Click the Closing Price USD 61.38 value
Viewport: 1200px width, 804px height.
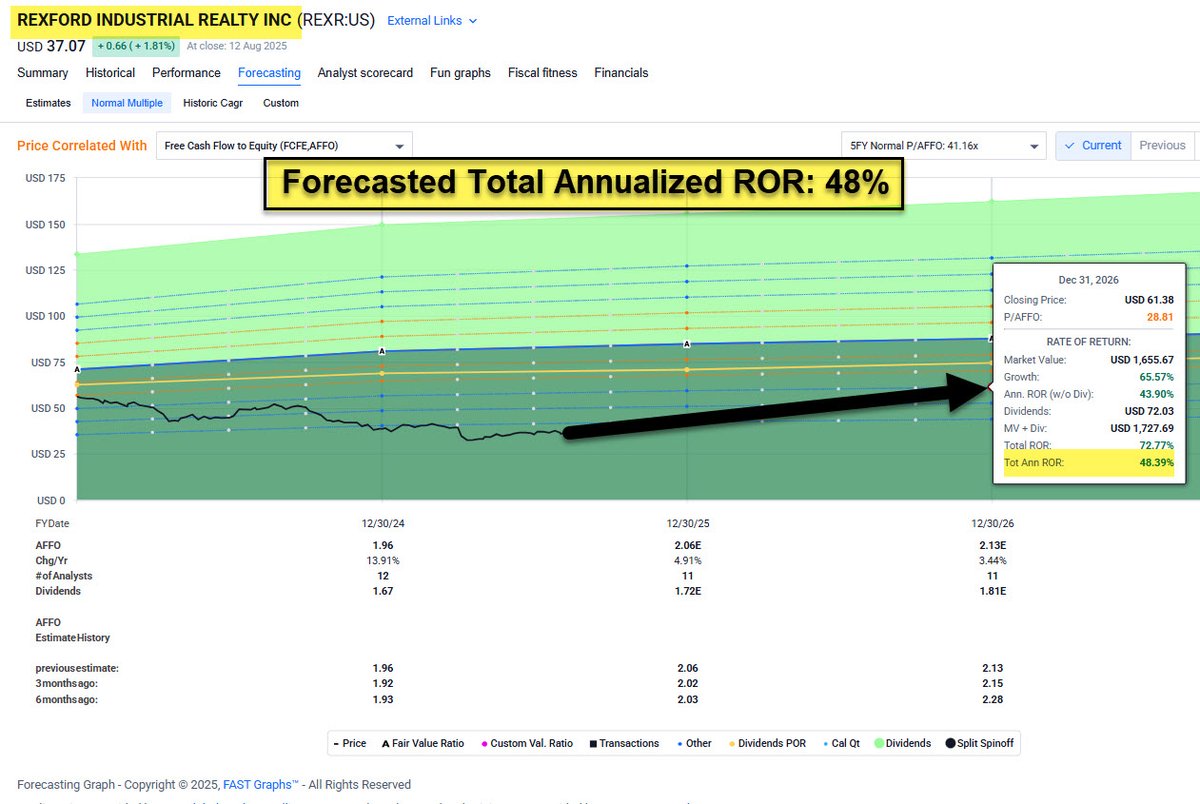(1149, 299)
